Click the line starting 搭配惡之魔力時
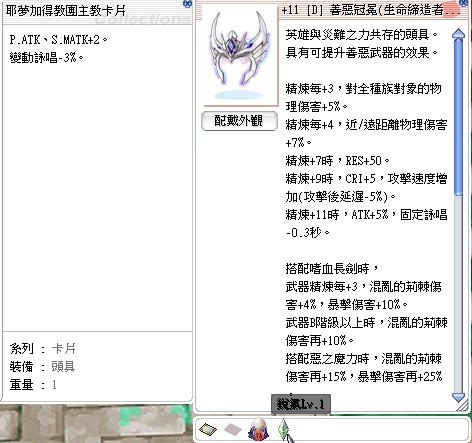The width and height of the screenshot is (472, 443). [x=364, y=359]
